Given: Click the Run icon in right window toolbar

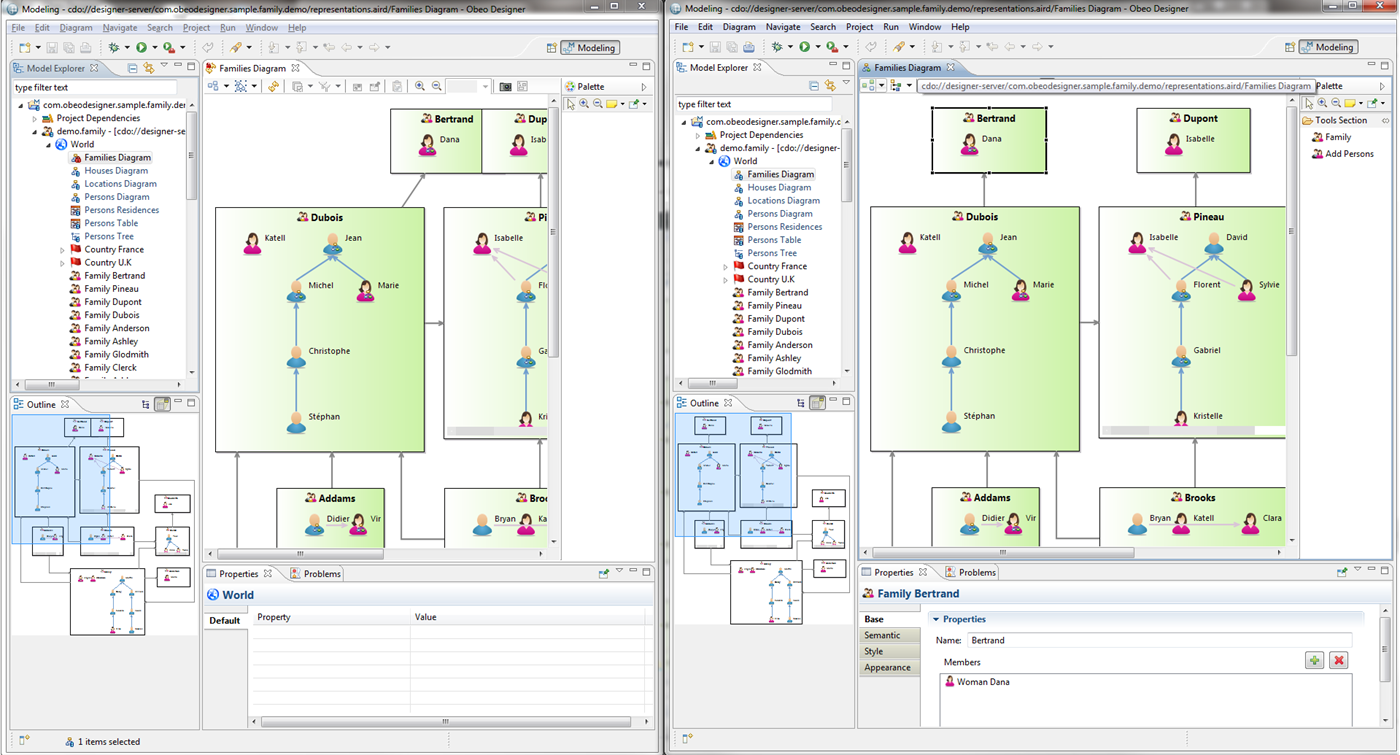Looking at the screenshot, I should tap(804, 47).
